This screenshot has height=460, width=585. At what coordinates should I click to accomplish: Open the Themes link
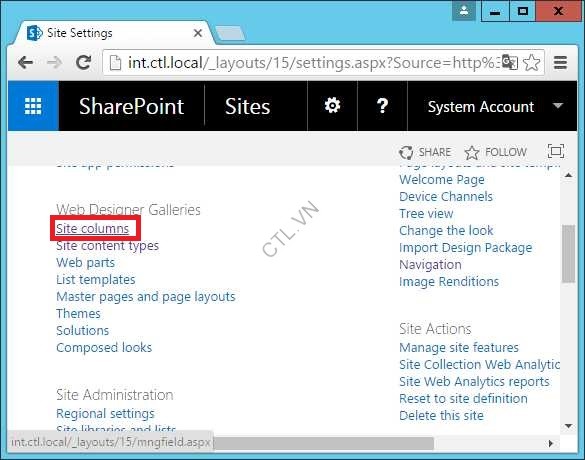tap(78, 314)
